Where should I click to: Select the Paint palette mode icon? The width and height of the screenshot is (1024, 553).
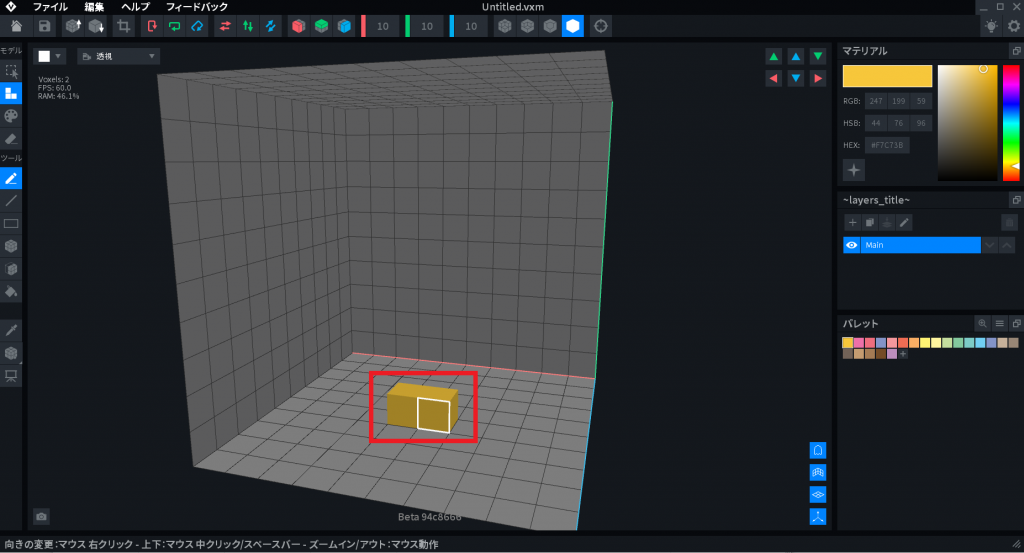[11, 116]
